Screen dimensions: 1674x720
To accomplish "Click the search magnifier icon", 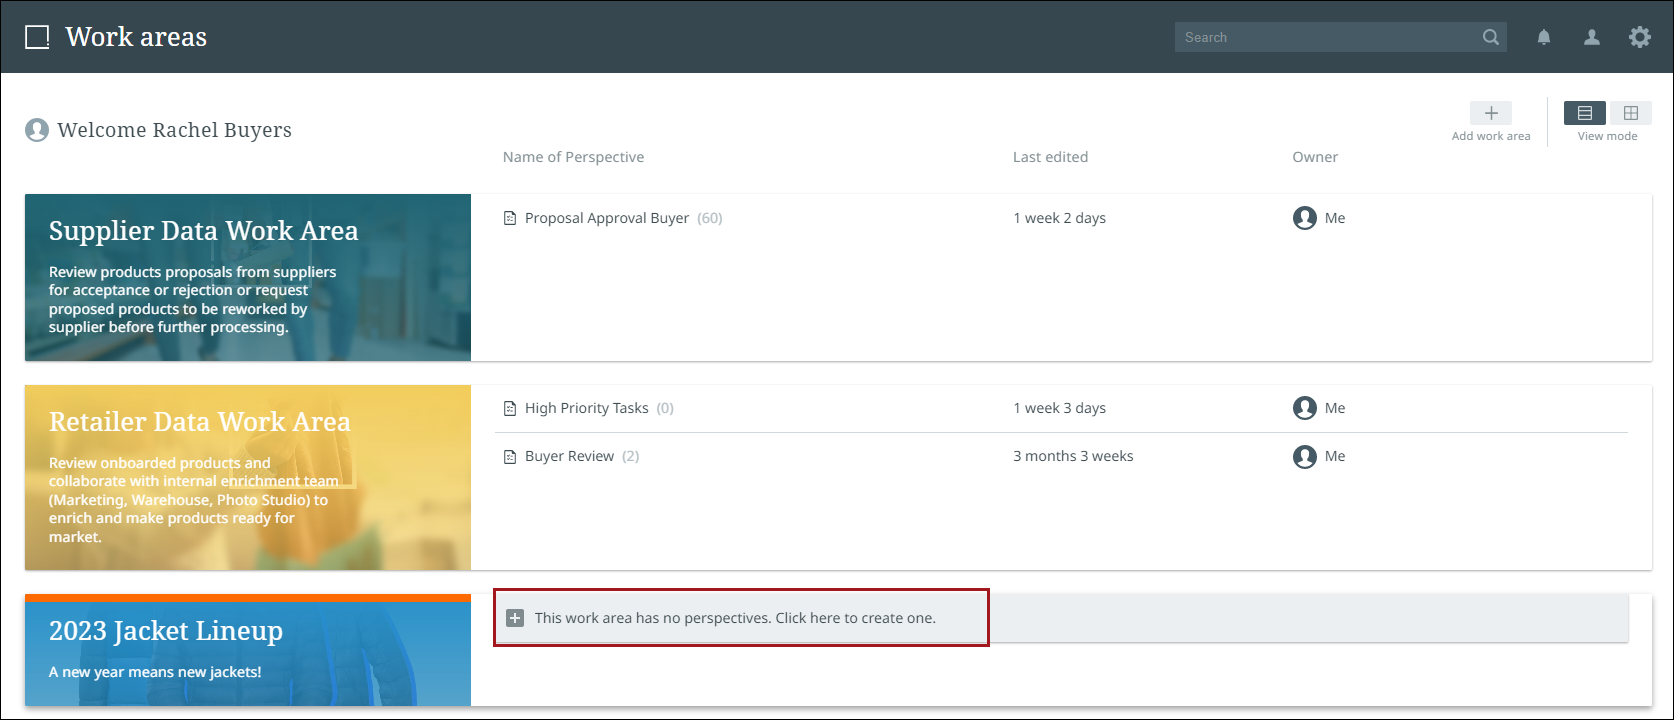I will pos(1490,38).
